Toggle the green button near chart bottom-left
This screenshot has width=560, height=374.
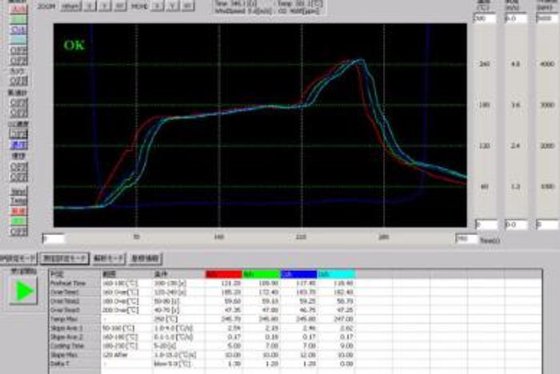point(18,221)
